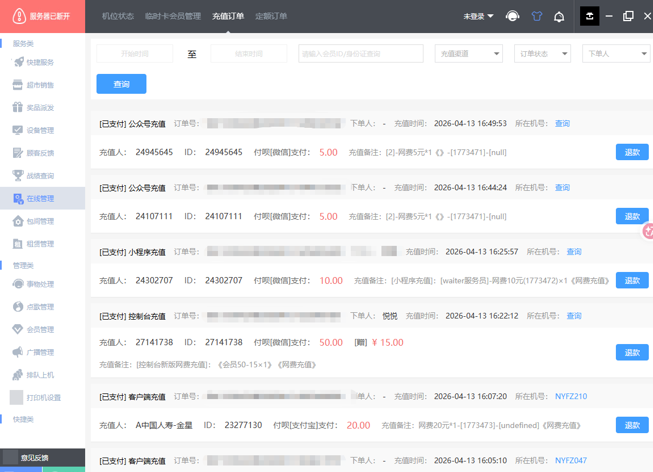Click the customer service headset icon in title bar

point(512,16)
